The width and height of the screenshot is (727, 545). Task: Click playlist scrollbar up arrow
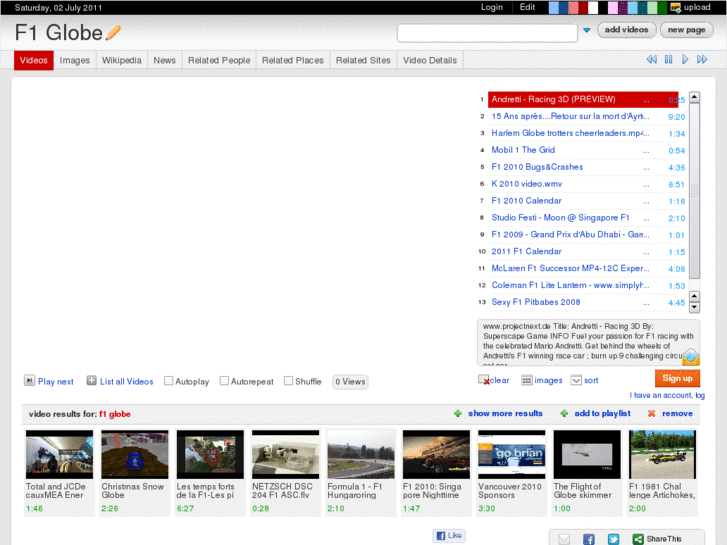coord(694,97)
